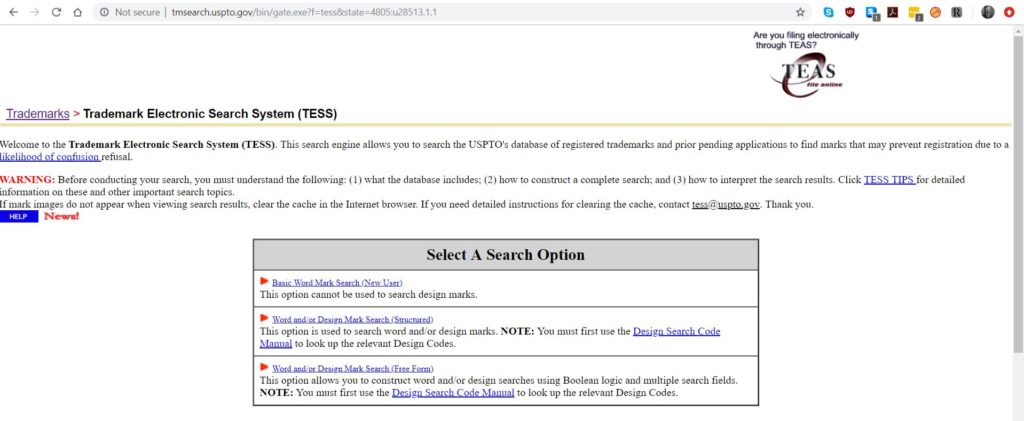Bookmark this page with the star
The image size is (1024, 421).
[800, 12]
